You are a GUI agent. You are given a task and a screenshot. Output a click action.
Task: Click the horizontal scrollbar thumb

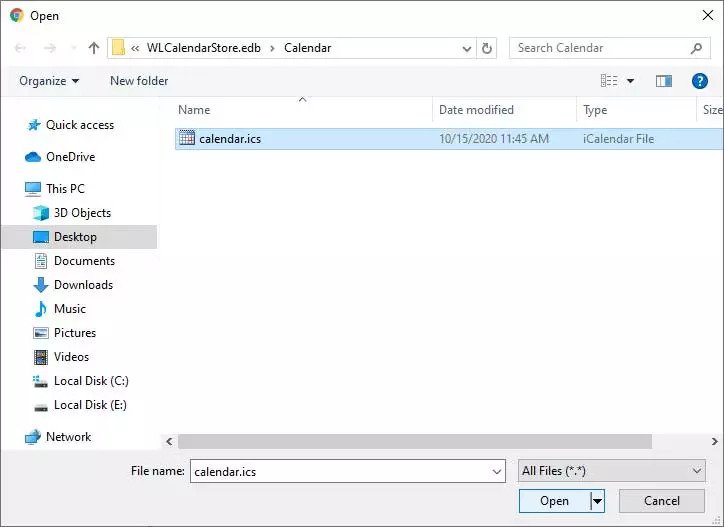[415, 442]
